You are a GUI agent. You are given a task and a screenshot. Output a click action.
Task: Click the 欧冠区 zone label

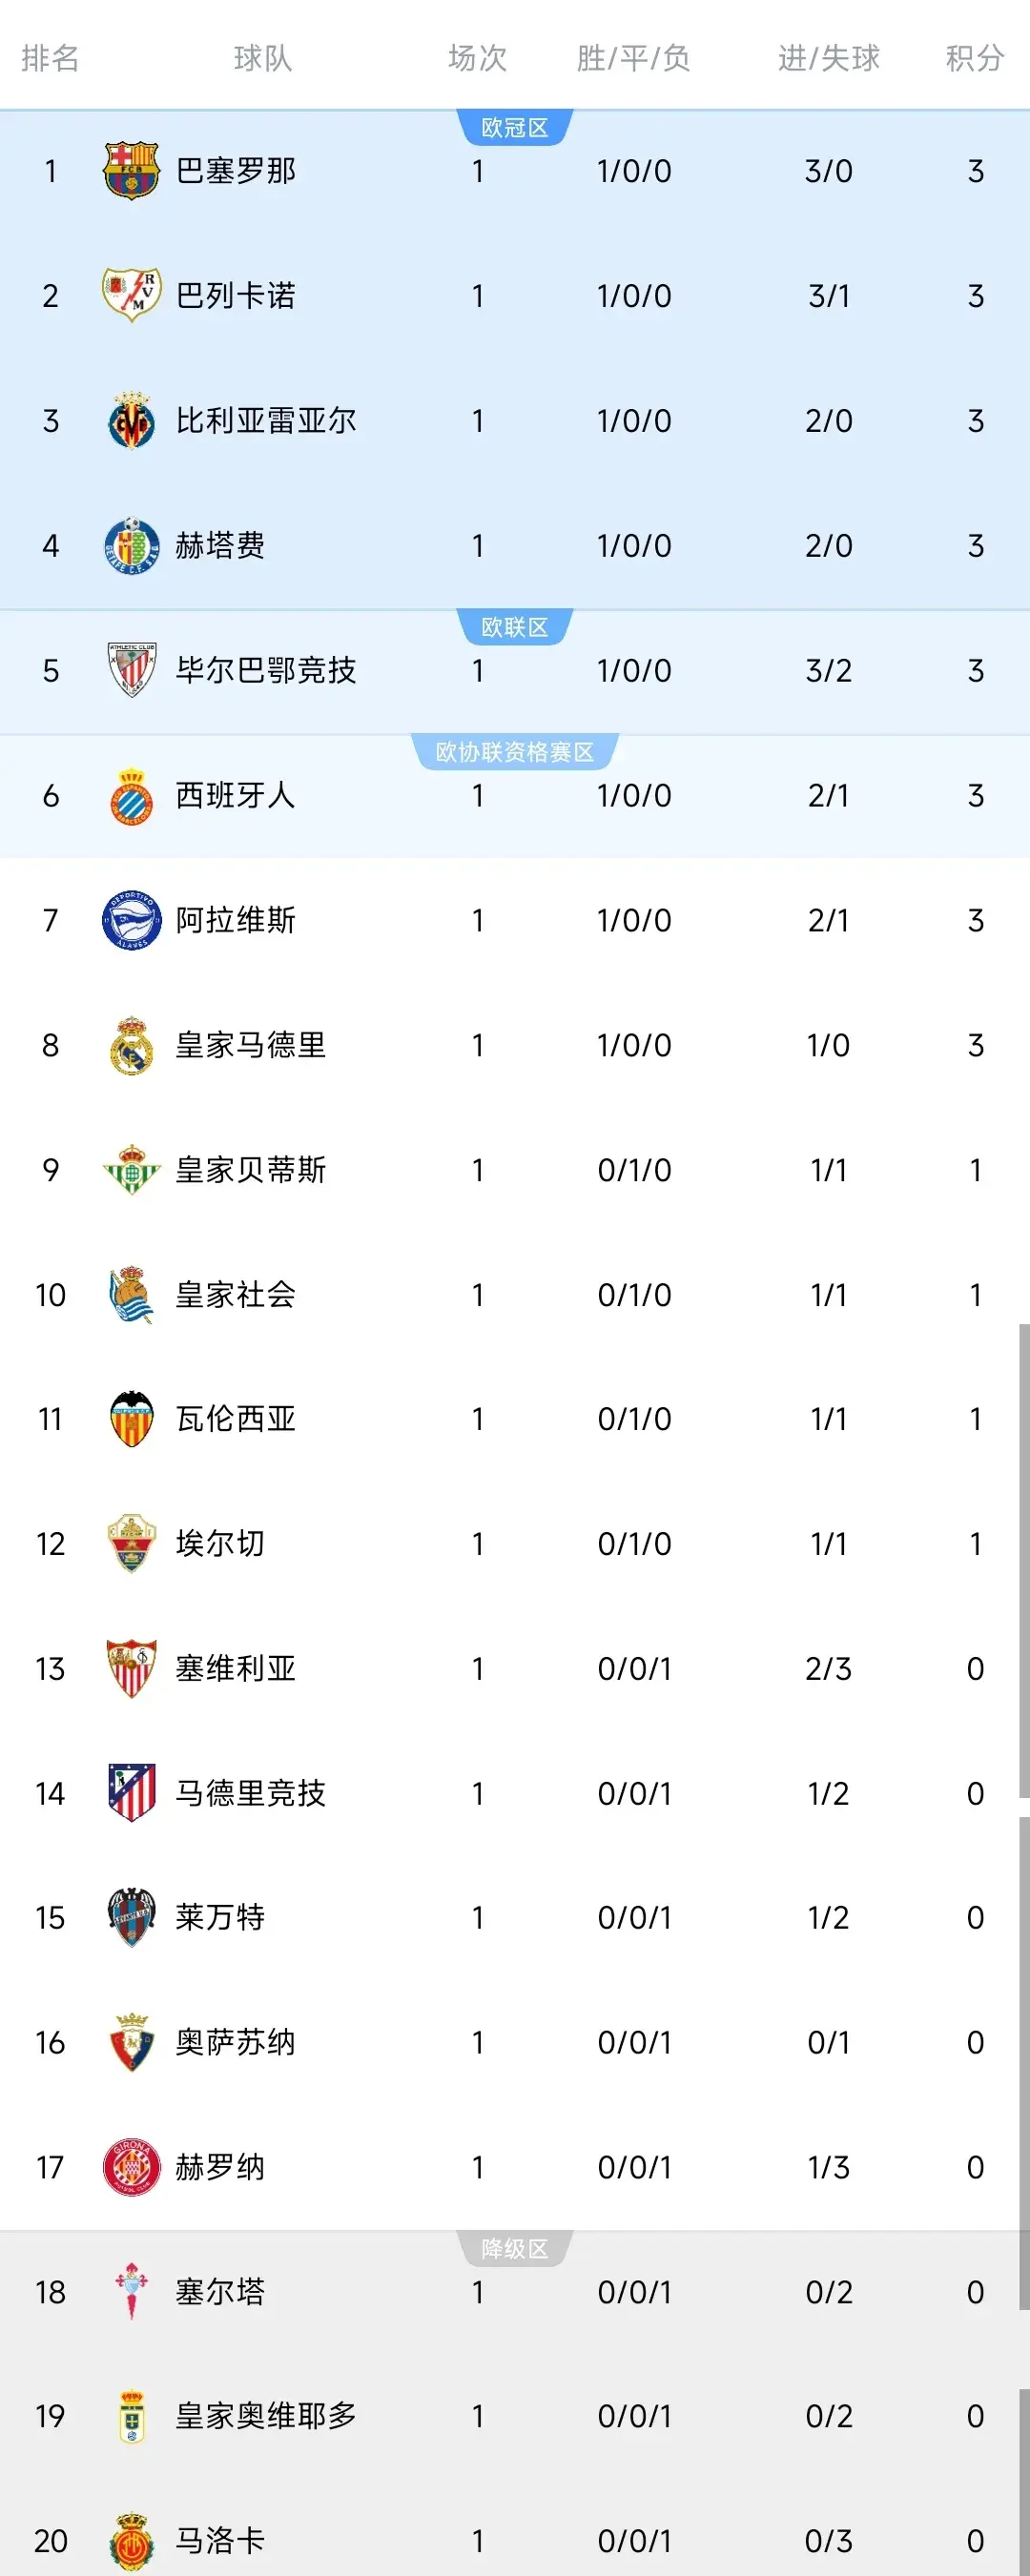pyautogui.click(x=514, y=128)
